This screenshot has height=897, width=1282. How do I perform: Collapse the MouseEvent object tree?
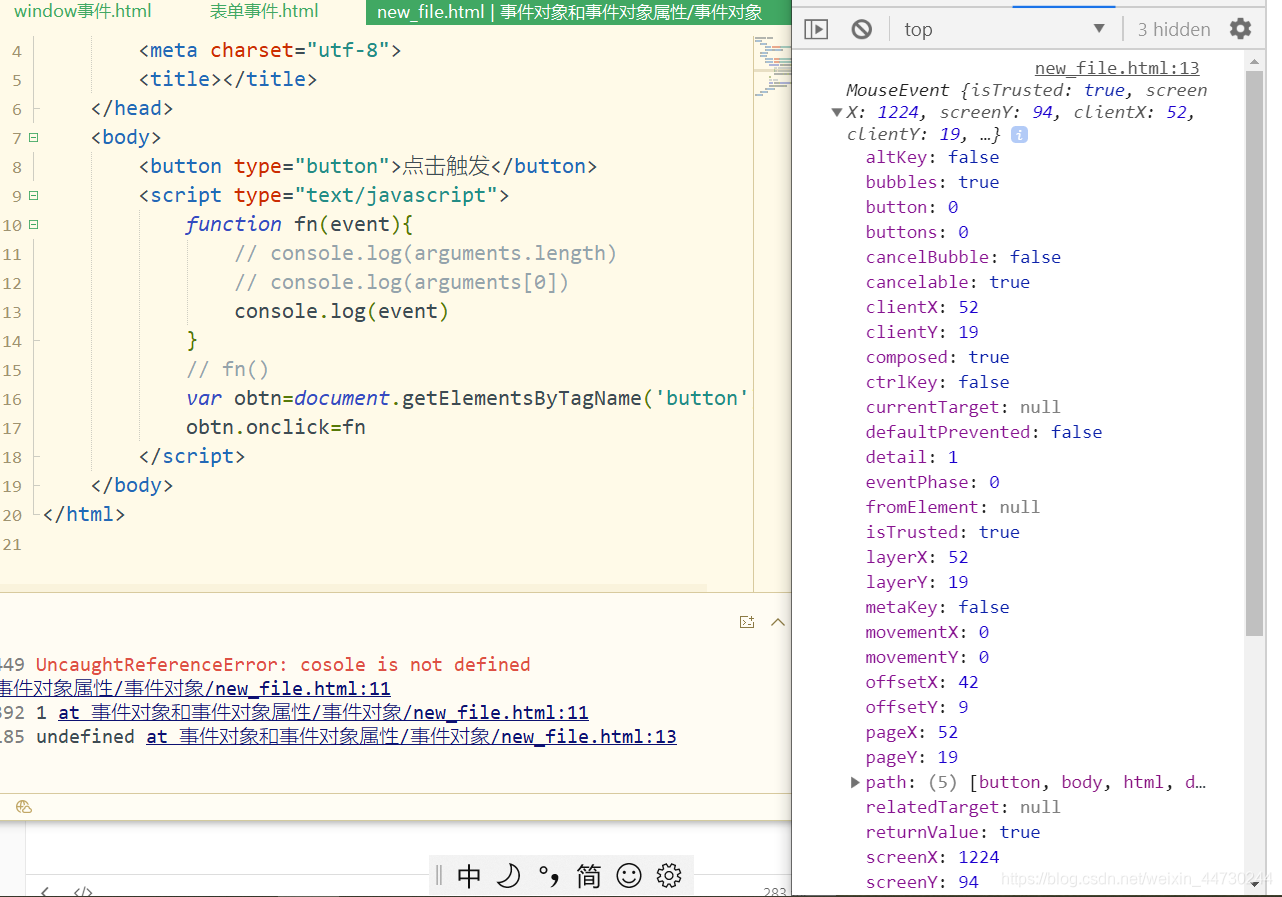(x=837, y=112)
